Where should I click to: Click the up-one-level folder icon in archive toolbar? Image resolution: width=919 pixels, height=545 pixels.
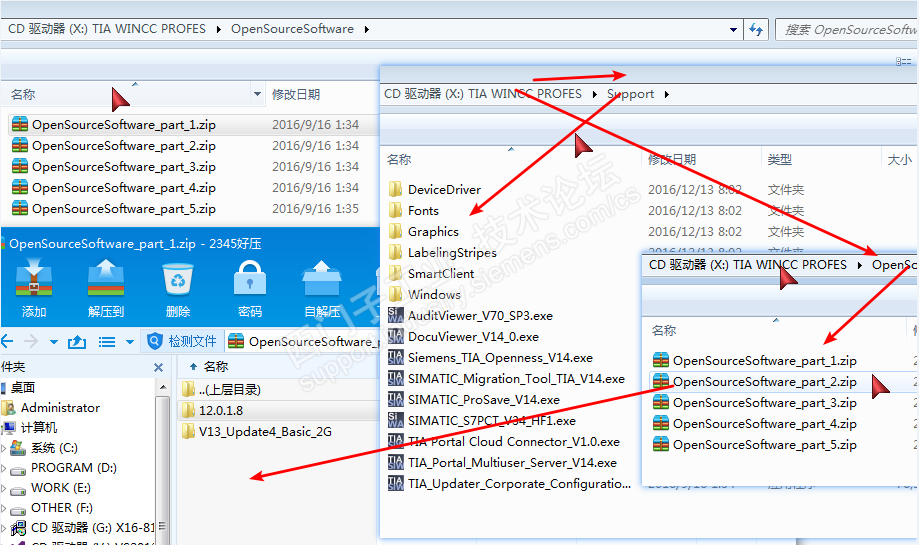(x=77, y=342)
